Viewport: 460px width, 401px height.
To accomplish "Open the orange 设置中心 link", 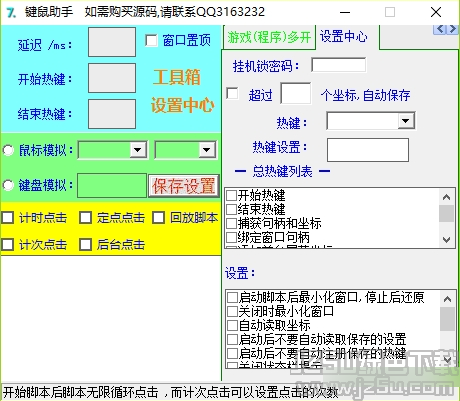I will 182,105.
